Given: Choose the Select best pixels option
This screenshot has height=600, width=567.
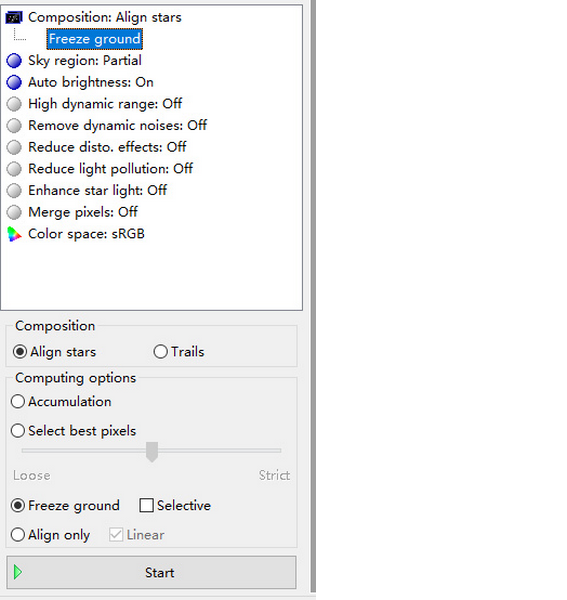Looking at the screenshot, I should (73, 431).
